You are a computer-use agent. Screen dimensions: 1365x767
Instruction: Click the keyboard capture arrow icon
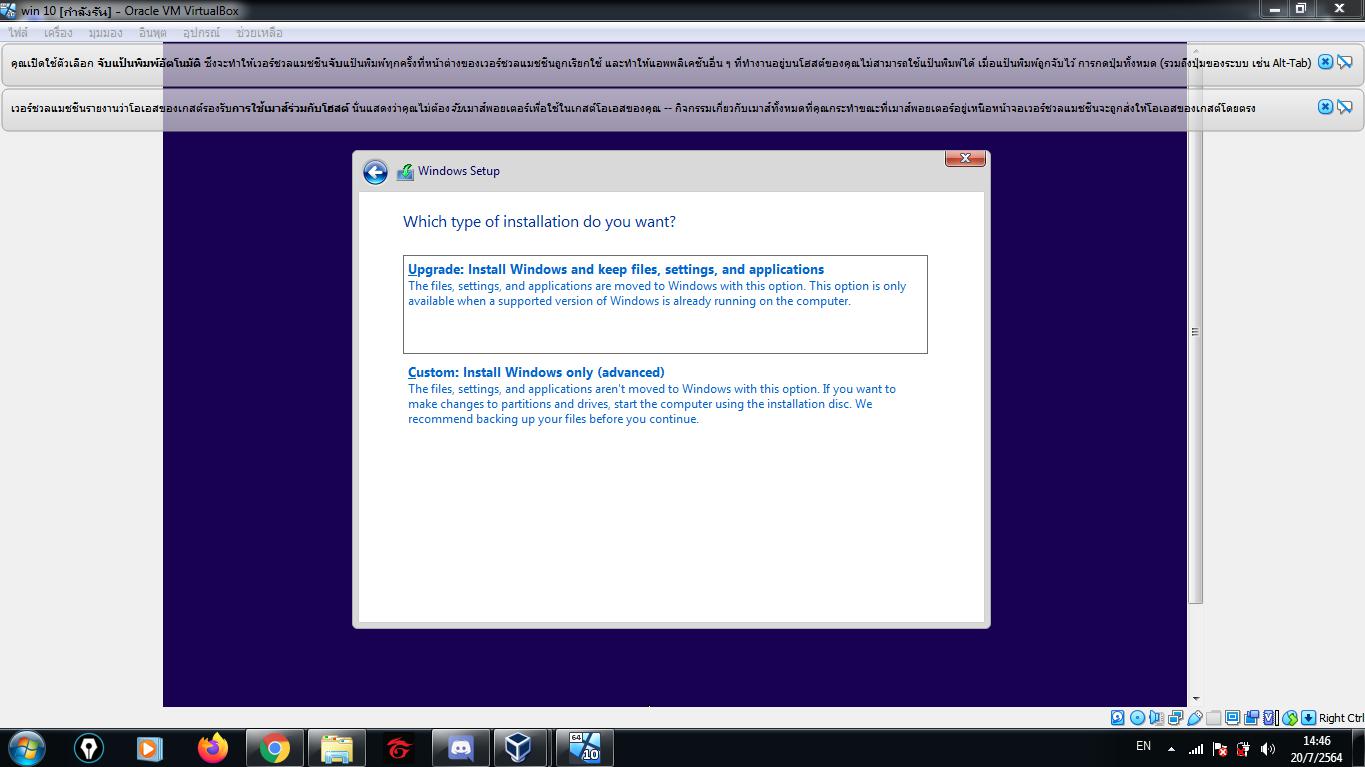click(x=1308, y=718)
